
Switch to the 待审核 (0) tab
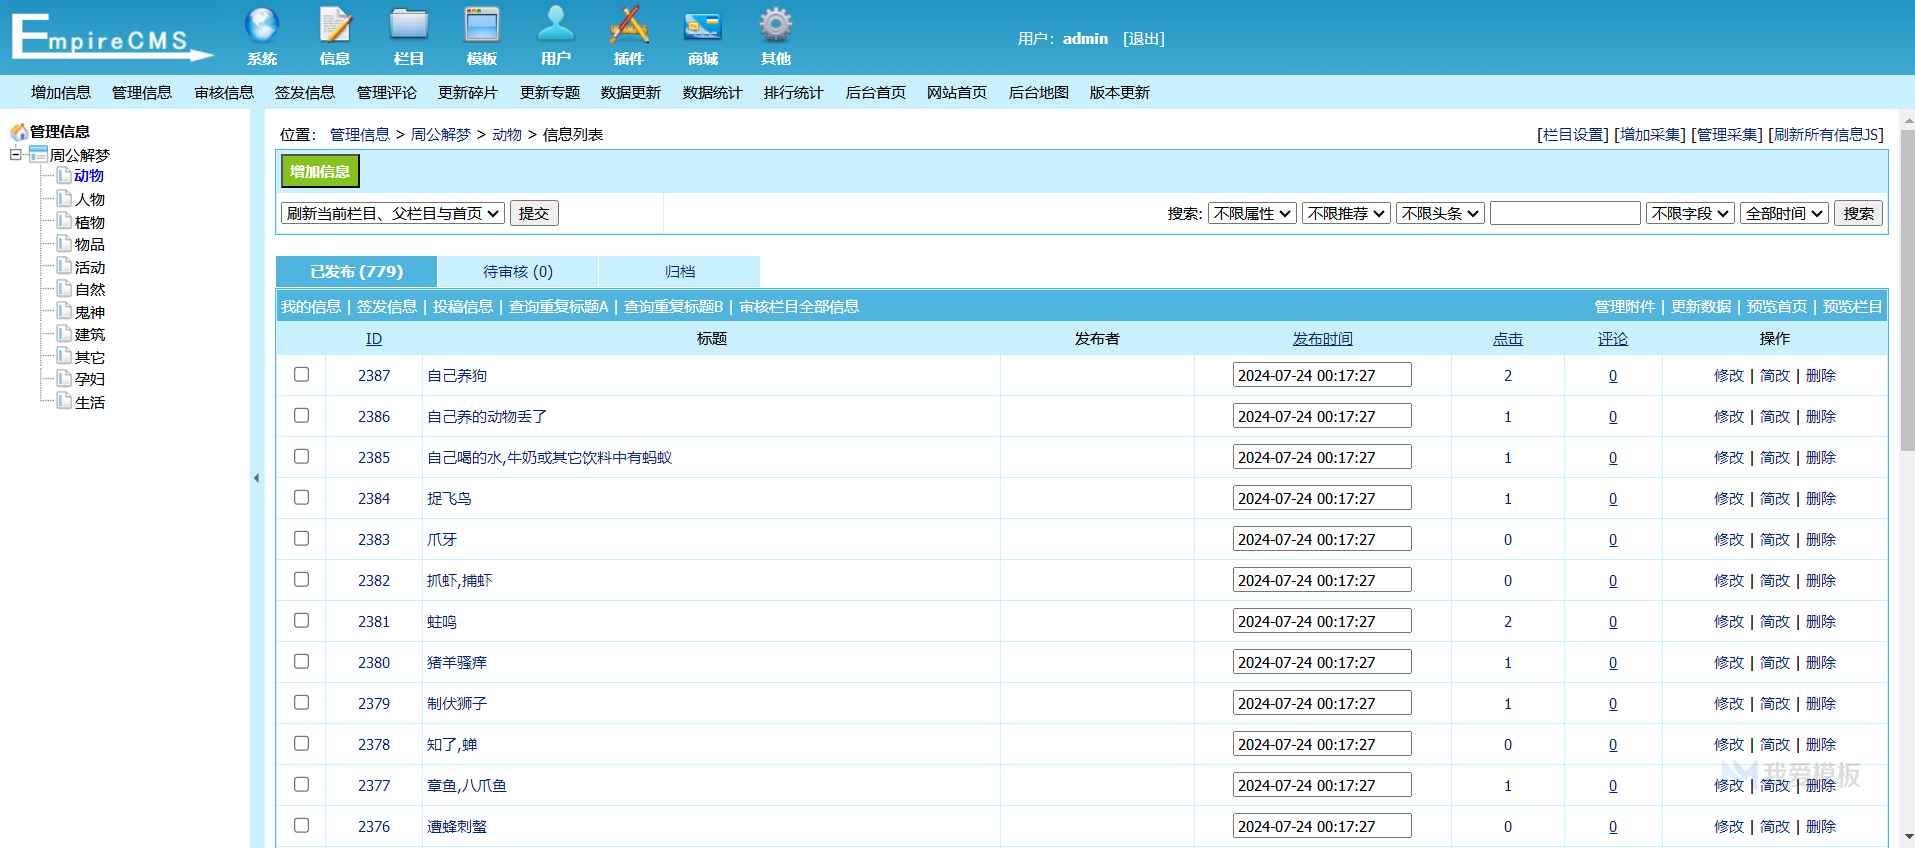517,271
